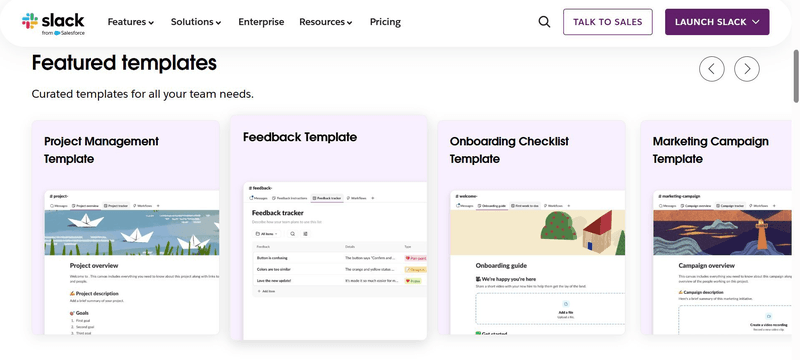Image resolution: width=800 pixels, height=360 pixels.
Task: Go to next featured templates arrow
Action: click(747, 69)
